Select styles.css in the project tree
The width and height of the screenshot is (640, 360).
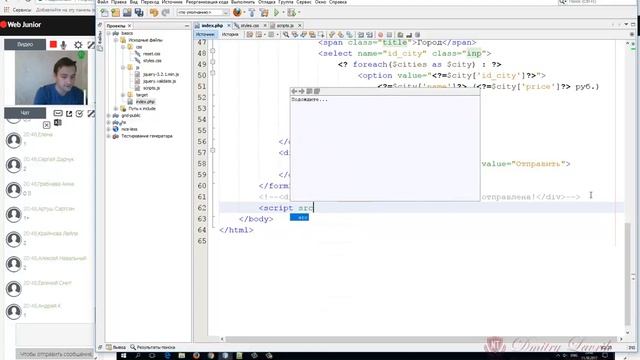pos(152,60)
